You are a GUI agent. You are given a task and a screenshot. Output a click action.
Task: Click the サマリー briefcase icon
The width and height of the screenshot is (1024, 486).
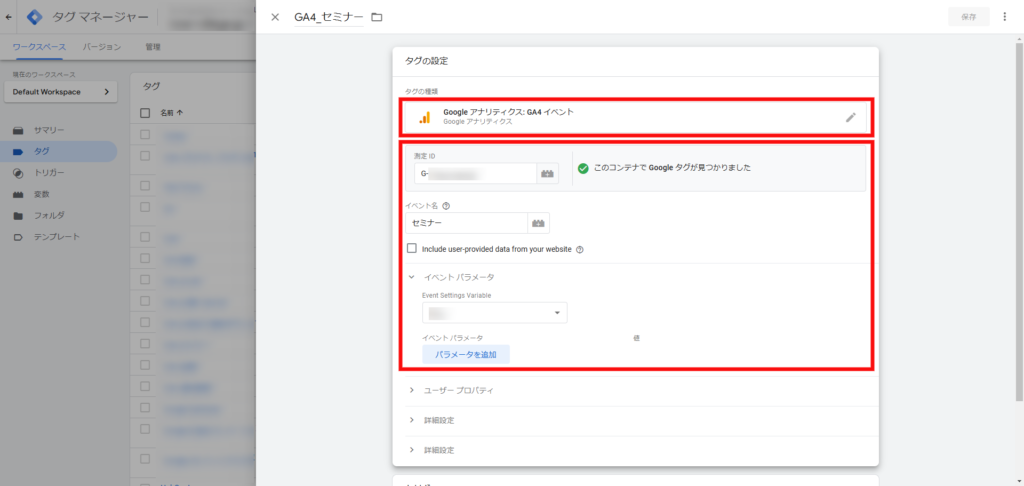[18, 130]
